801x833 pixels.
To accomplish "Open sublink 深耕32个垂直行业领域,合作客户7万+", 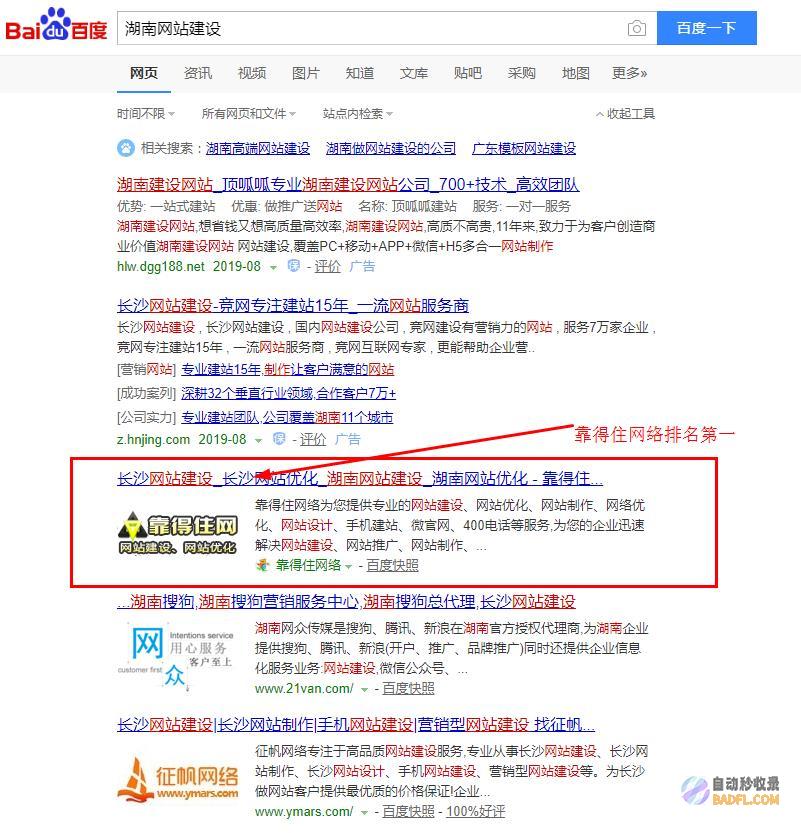I will pyautogui.click(x=288, y=393).
